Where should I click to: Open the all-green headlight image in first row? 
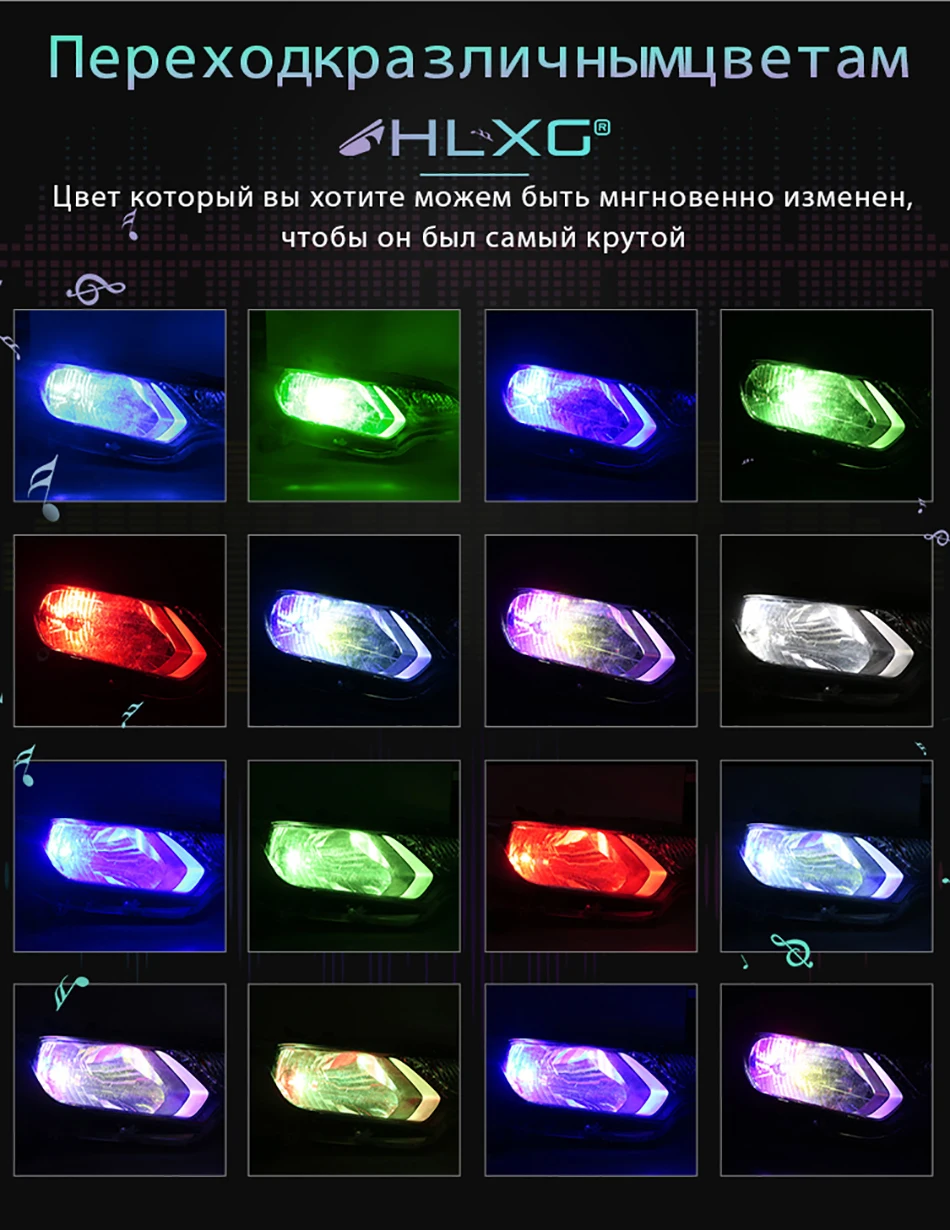coord(354,405)
